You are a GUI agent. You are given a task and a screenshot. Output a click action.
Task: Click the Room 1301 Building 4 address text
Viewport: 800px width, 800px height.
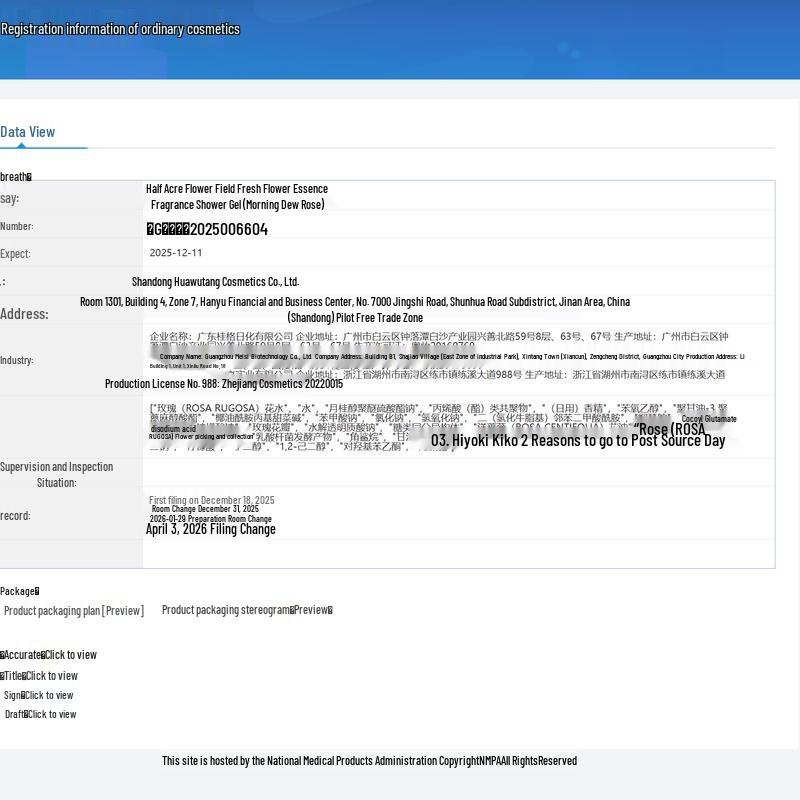pyautogui.click(x=355, y=310)
